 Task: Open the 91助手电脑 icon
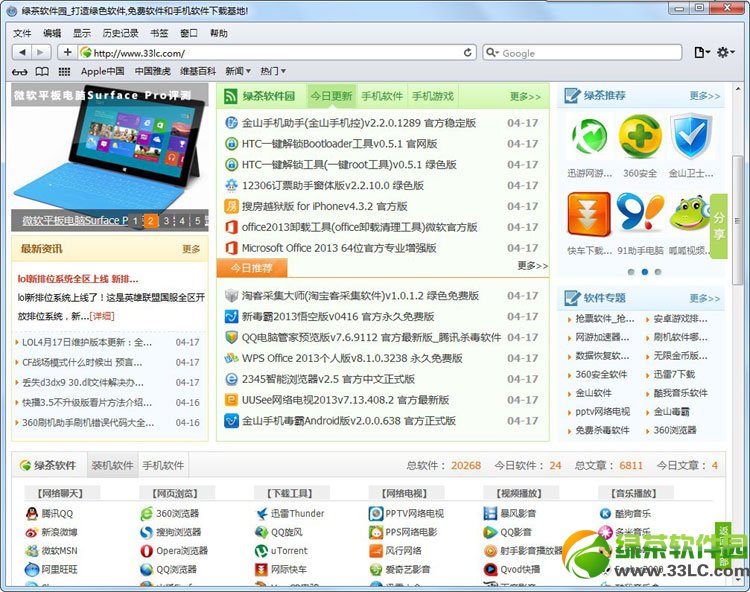[640, 214]
